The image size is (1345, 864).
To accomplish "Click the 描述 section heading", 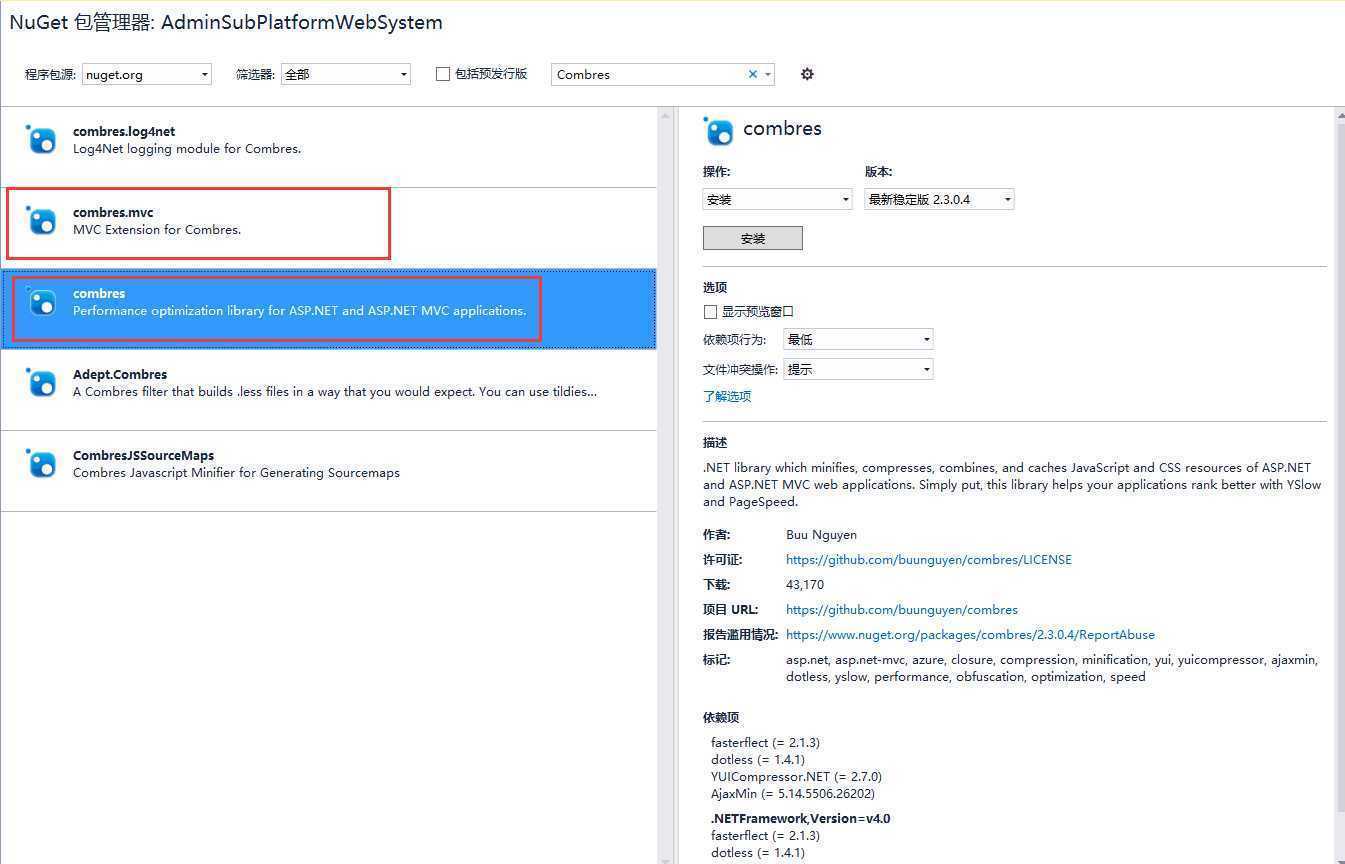I will pyautogui.click(x=715, y=442).
